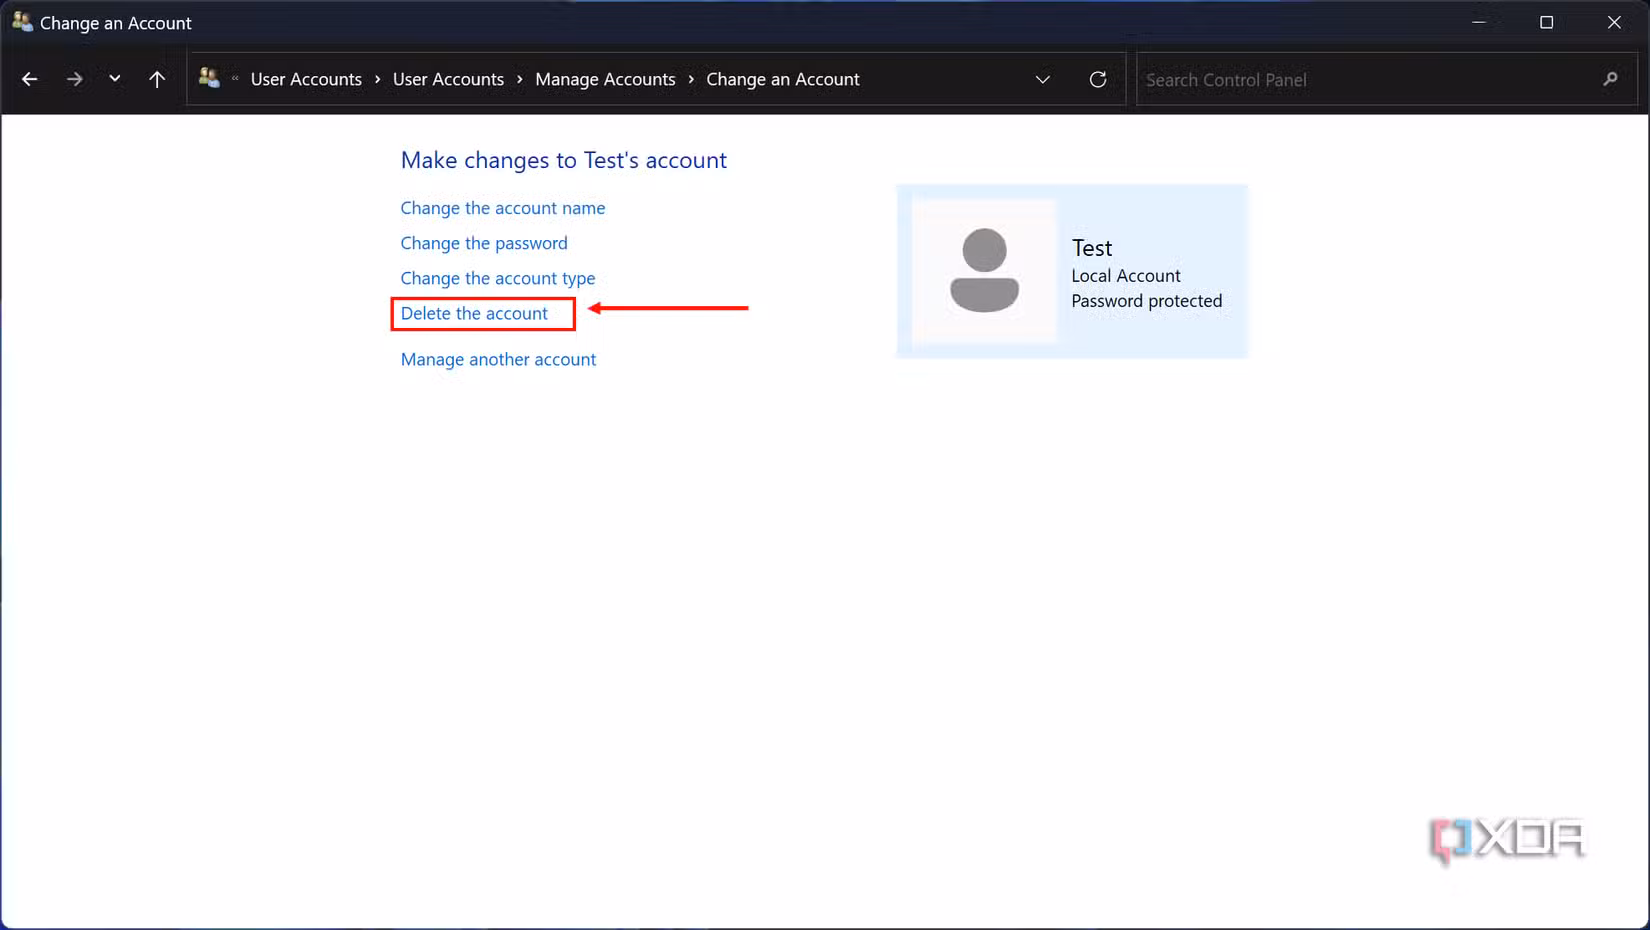Open Change the password
The width and height of the screenshot is (1650, 930).
484,243
